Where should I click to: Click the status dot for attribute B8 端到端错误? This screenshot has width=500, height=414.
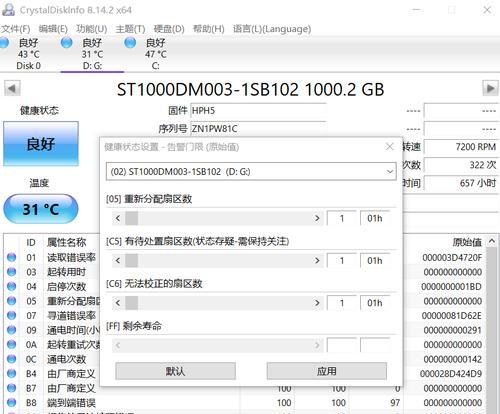11,402
